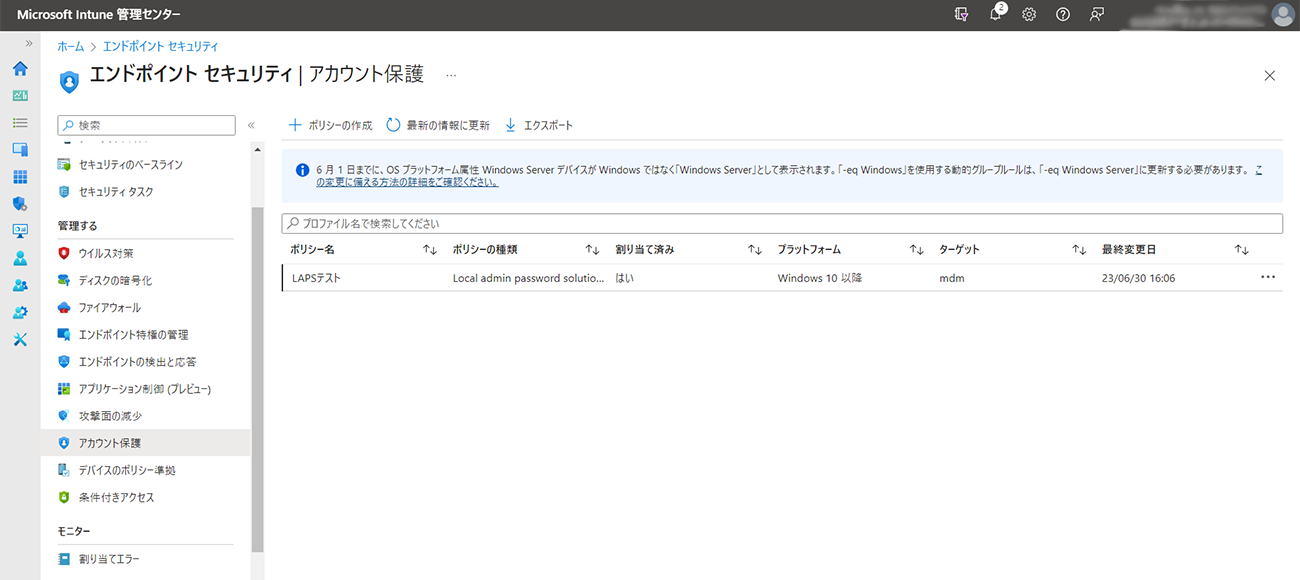Click the ホーム breadcrumb link
The image size is (1300, 580).
pyautogui.click(x=70, y=46)
